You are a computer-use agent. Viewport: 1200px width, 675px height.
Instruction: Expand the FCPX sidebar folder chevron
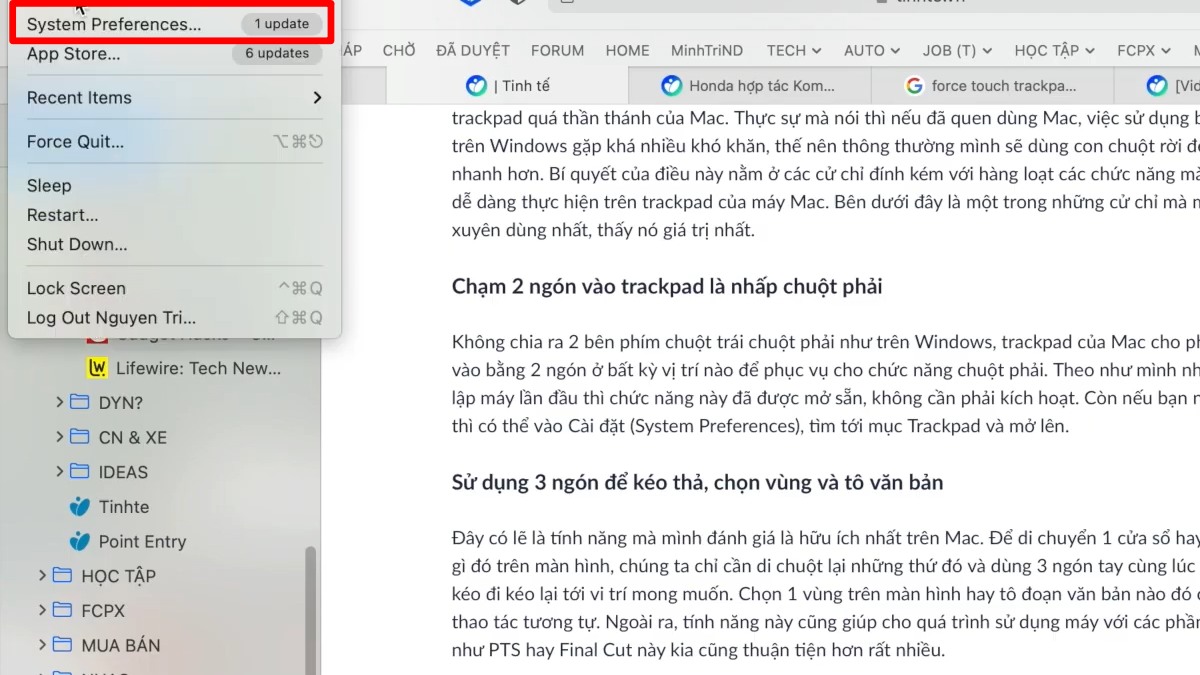point(42,610)
